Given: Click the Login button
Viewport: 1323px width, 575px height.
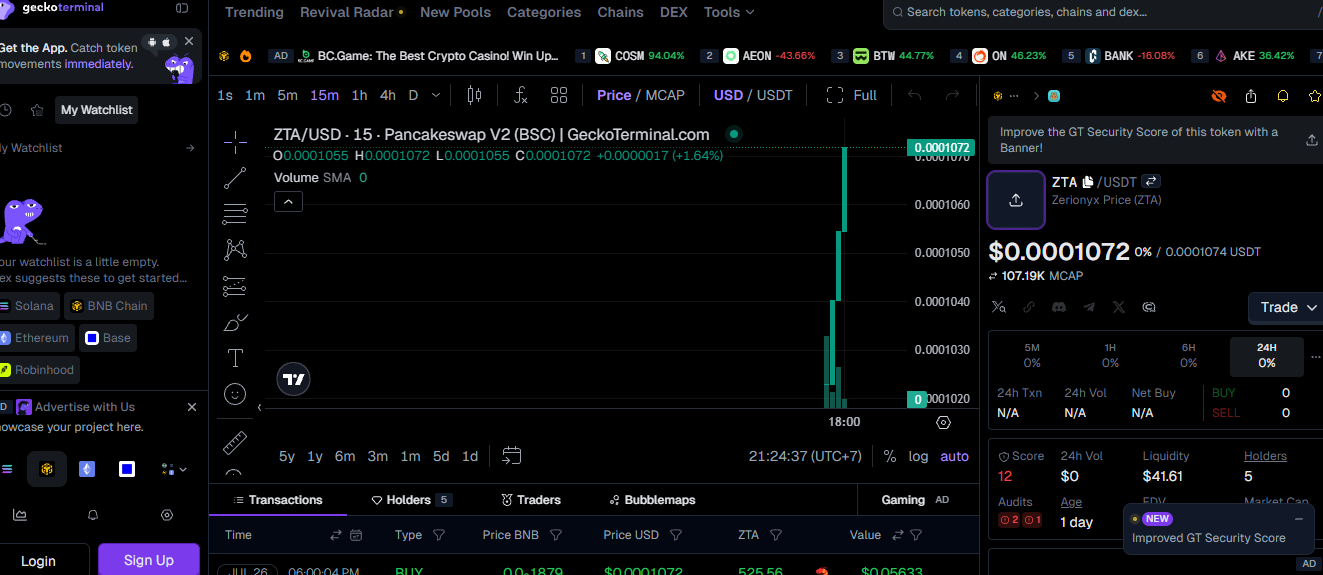Looking at the screenshot, I should 38,560.
